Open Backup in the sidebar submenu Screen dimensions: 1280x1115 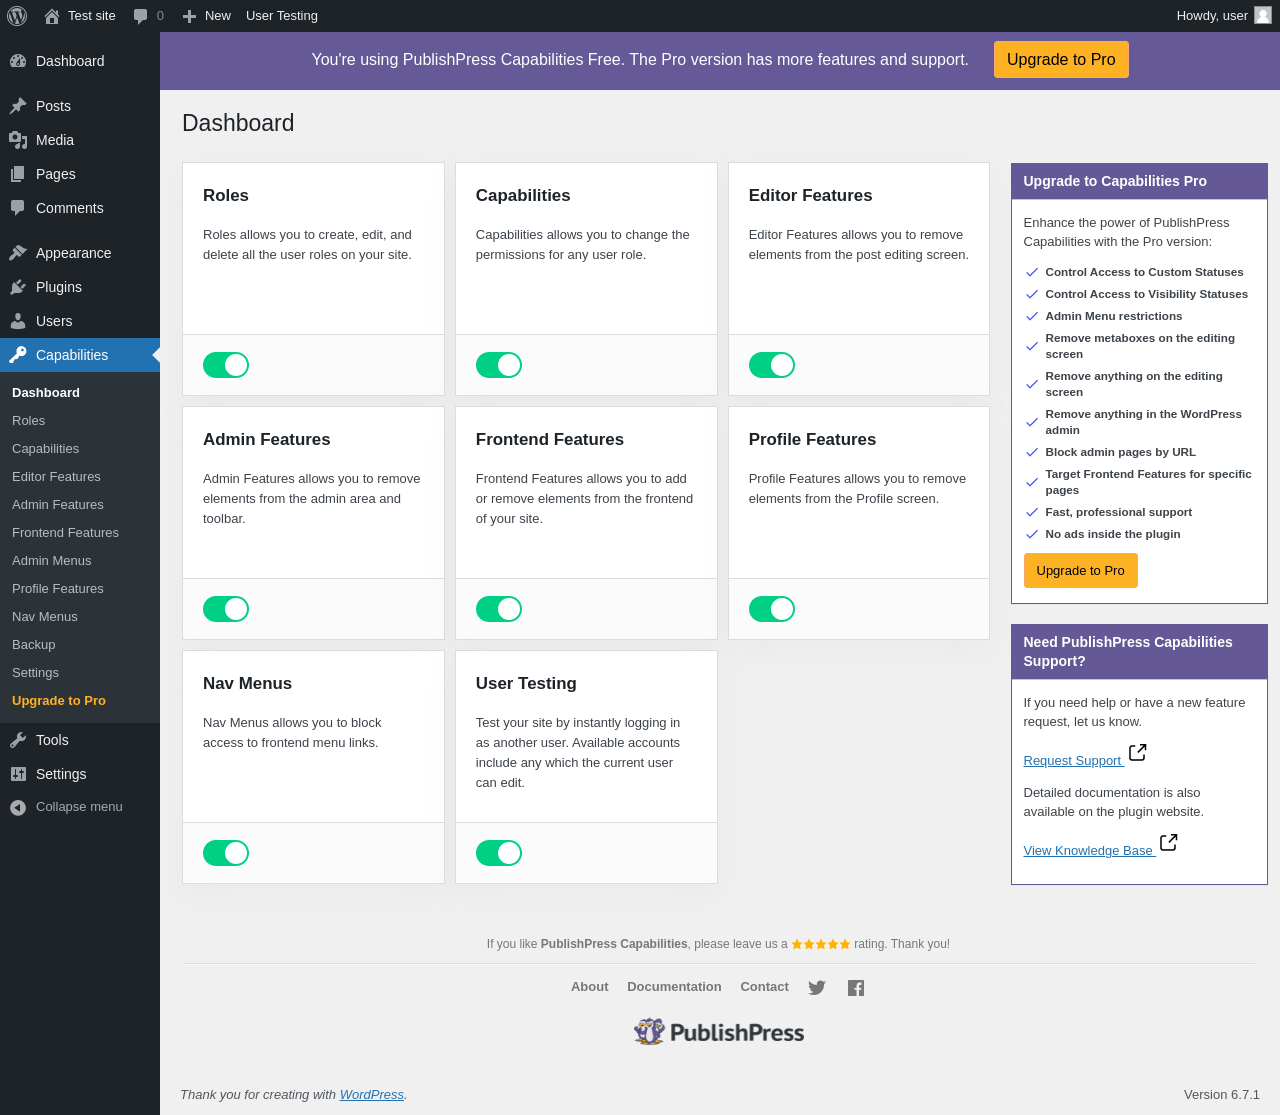pyautogui.click(x=80, y=645)
